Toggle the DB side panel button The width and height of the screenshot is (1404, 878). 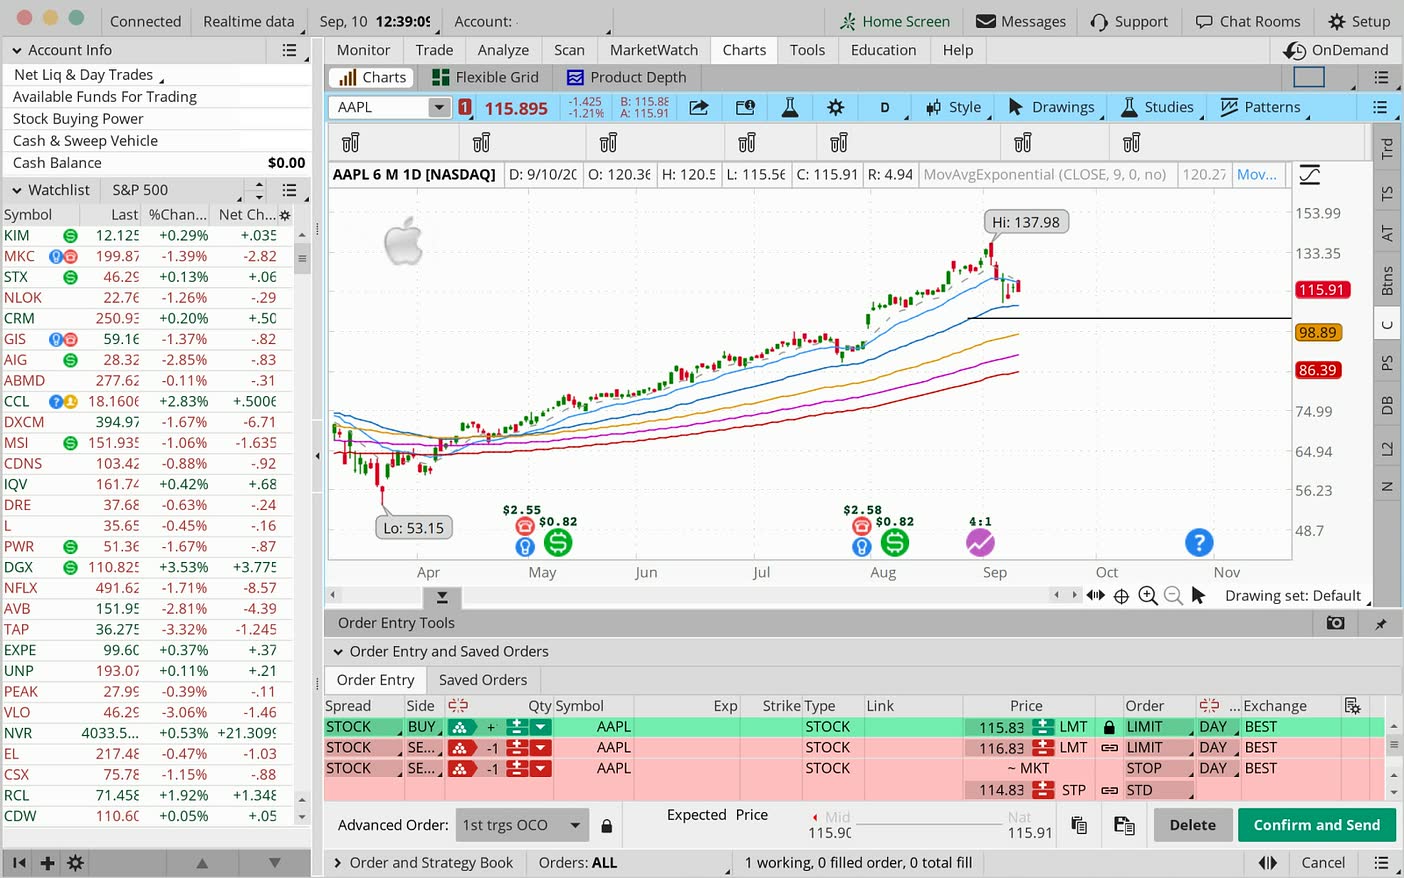[1387, 405]
